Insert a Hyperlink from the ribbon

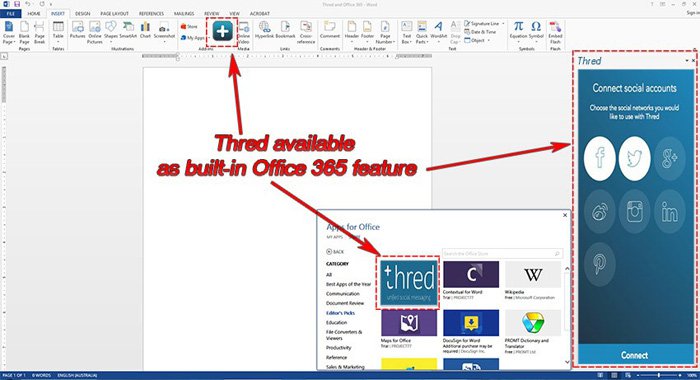point(264,30)
